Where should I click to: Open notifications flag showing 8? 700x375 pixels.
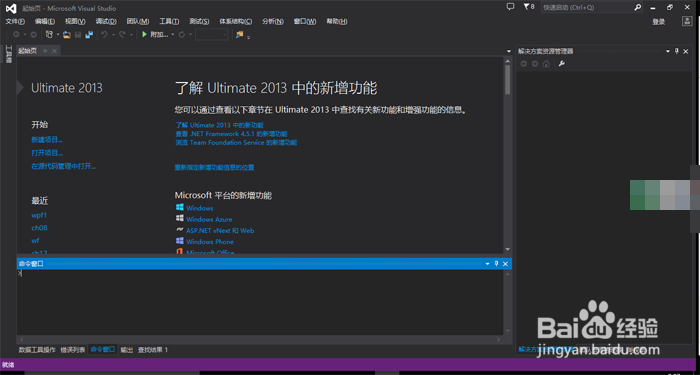[529, 7]
